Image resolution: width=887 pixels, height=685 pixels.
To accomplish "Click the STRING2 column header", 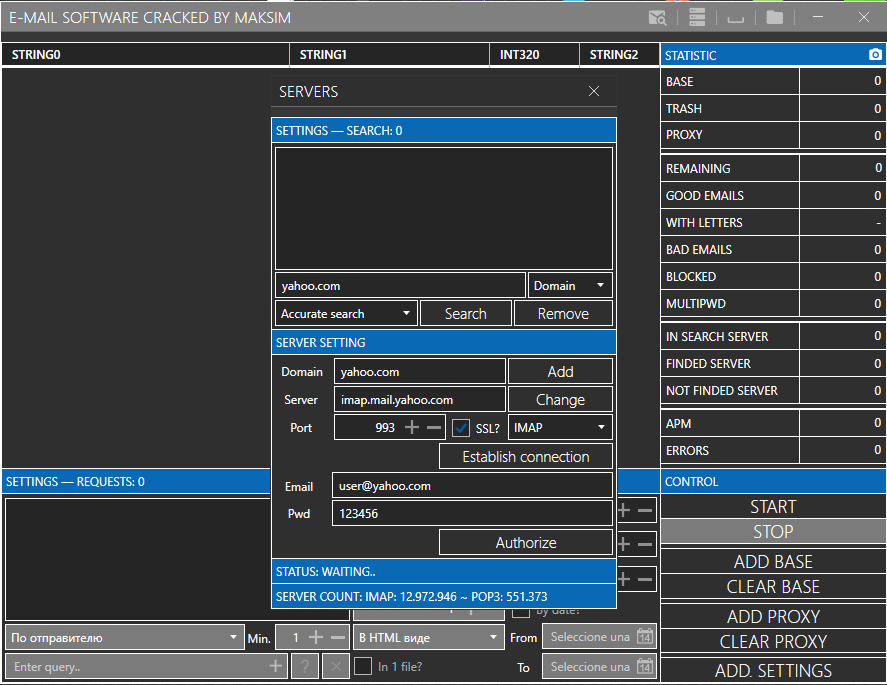I will tap(619, 55).
